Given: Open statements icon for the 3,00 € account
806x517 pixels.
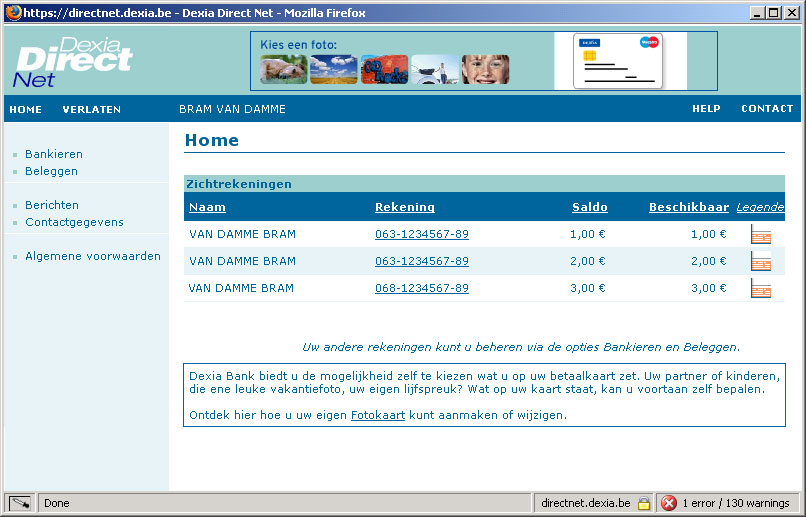Looking at the screenshot, I should 761,289.
